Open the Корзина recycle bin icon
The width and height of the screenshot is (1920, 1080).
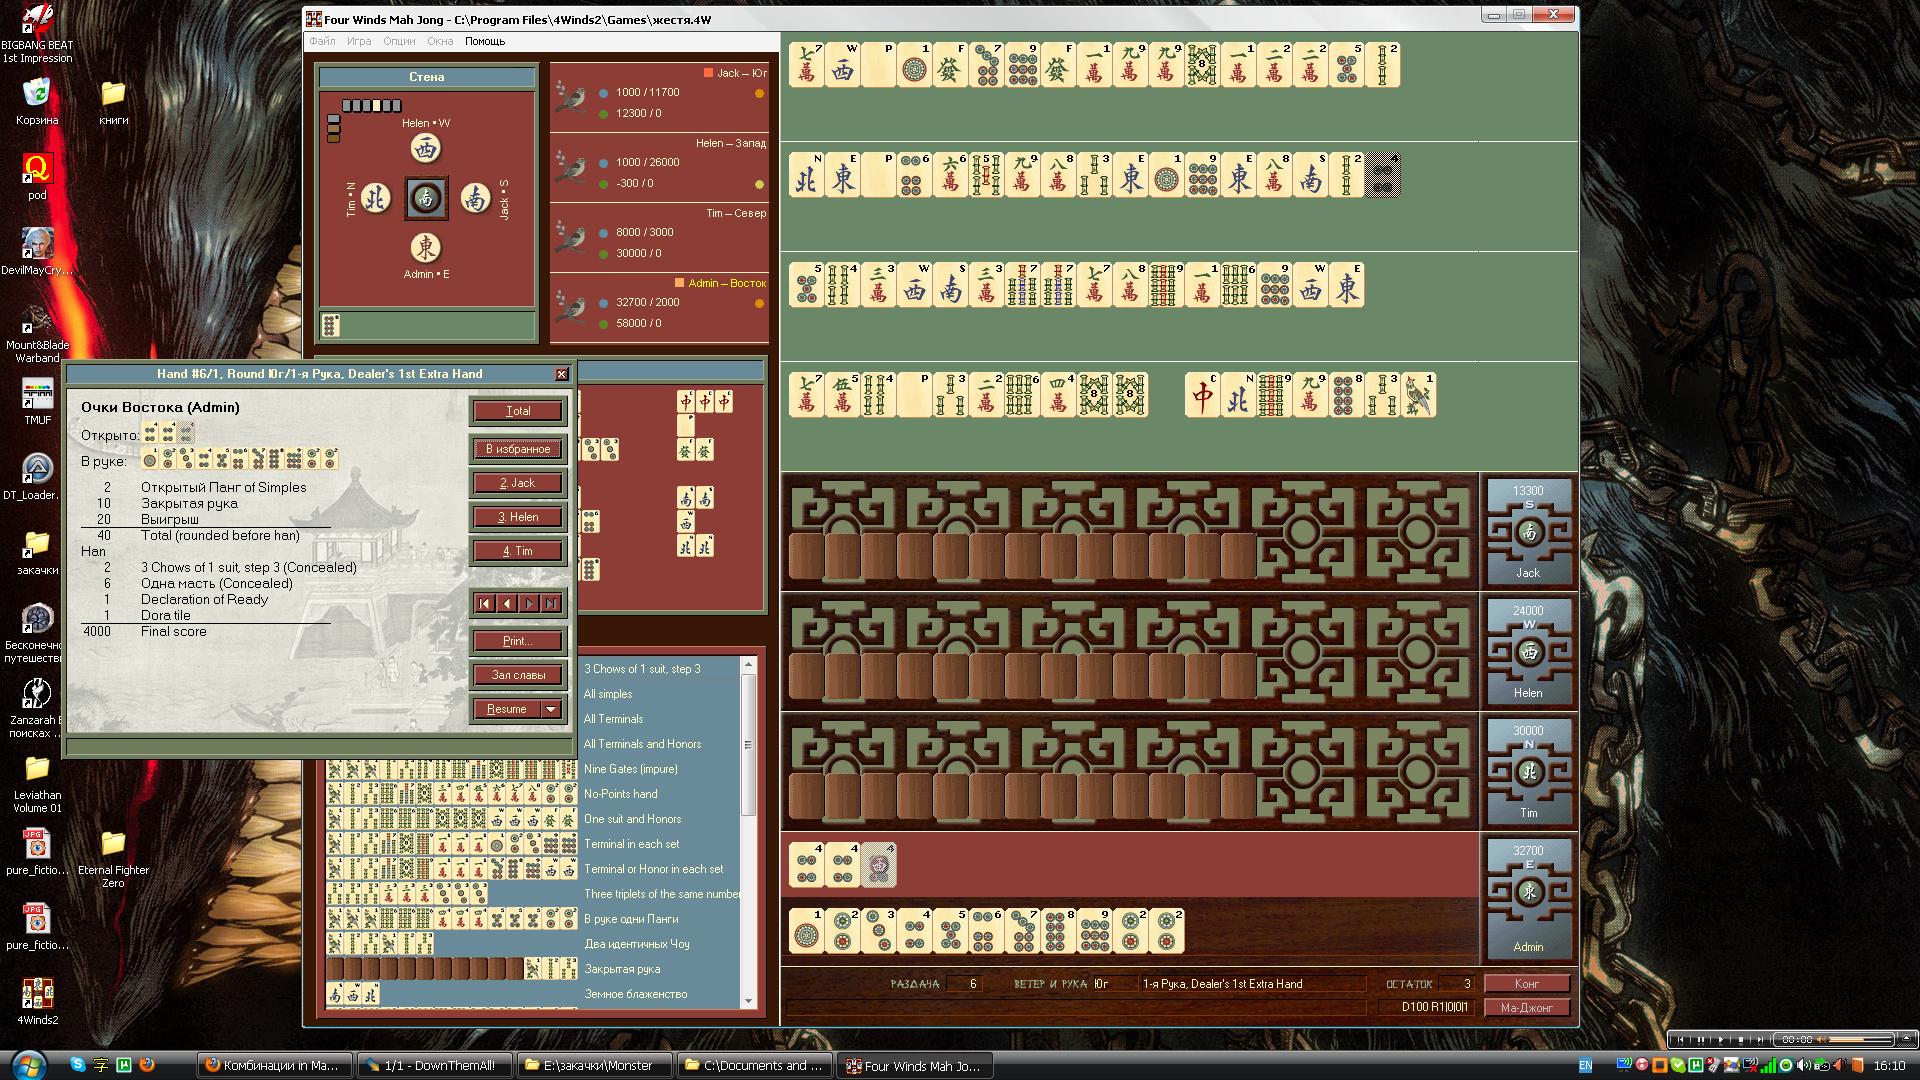tap(37, 102)
